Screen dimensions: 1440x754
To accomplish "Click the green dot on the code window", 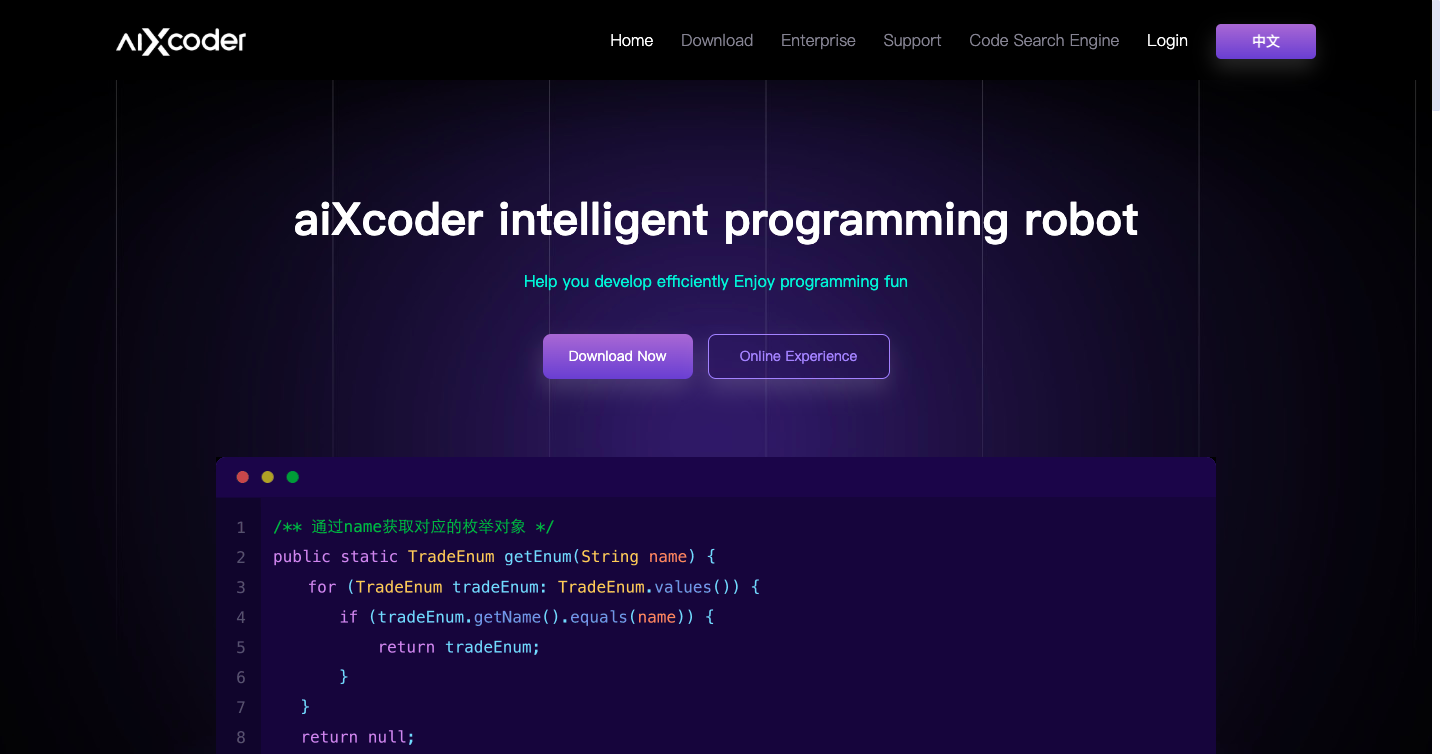I will coord(293,477).
